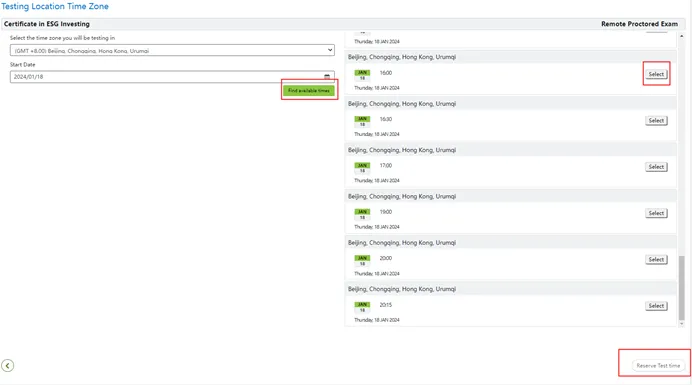Select the 16:00 time slot

(x=656, y=74)
